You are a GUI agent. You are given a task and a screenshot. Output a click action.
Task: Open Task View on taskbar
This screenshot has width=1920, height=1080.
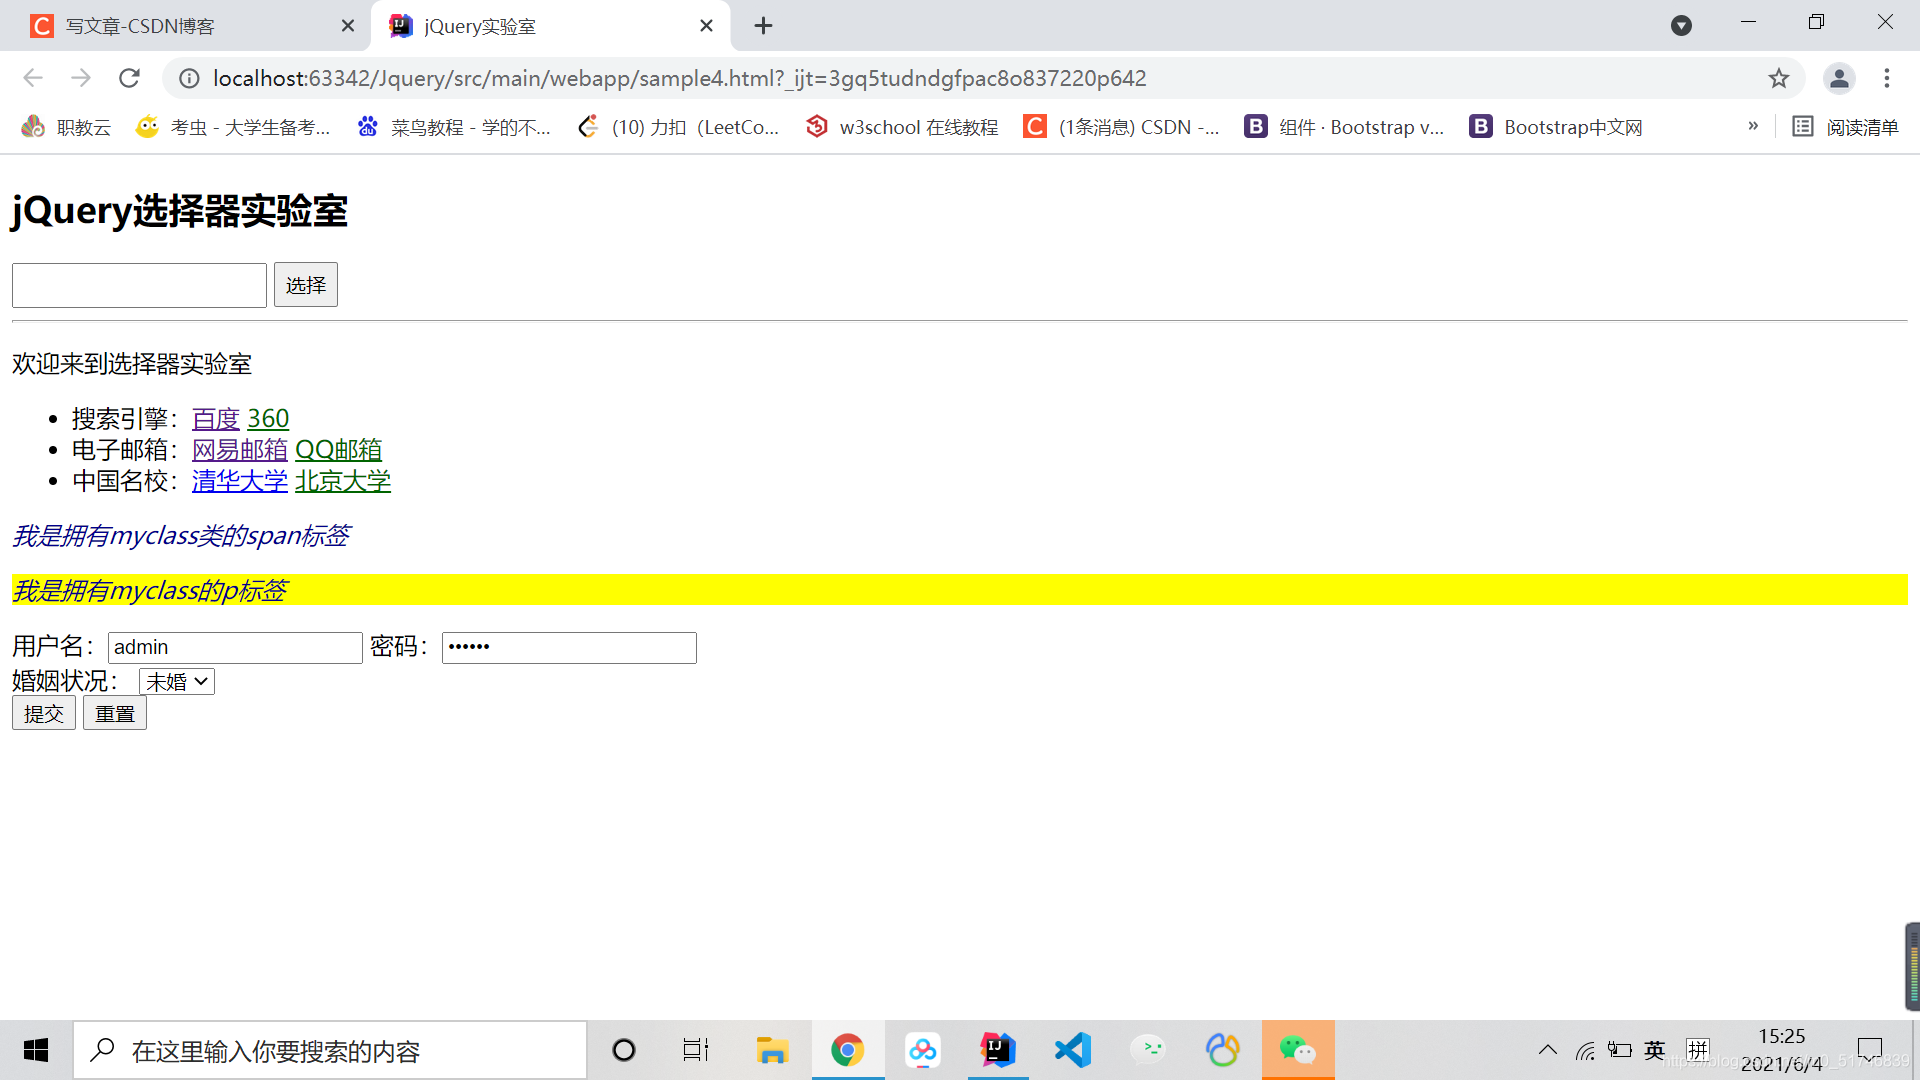[x=696, y=1050]
